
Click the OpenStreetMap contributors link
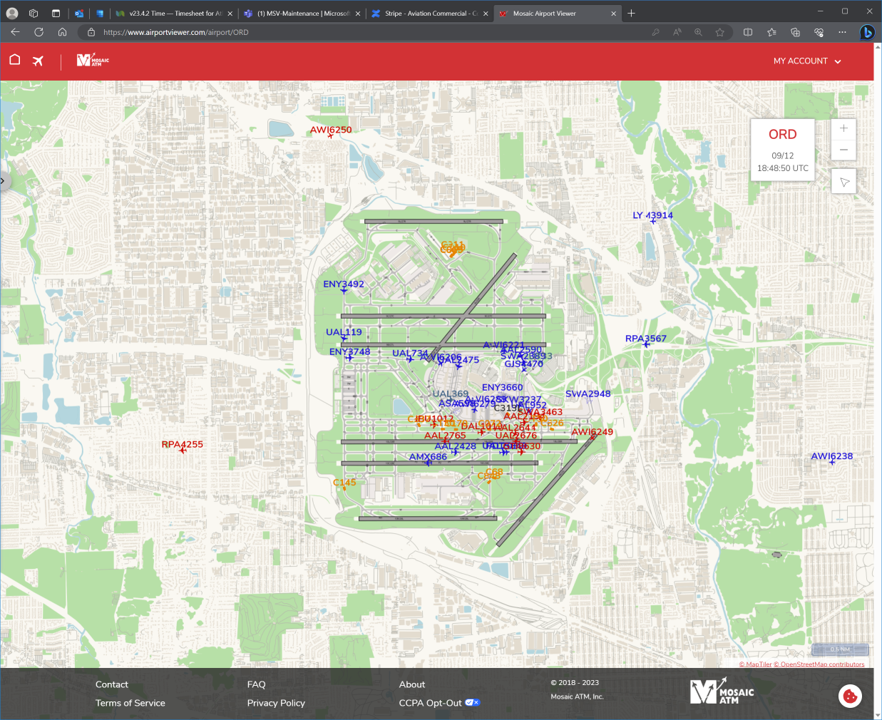tap(819, 664)
